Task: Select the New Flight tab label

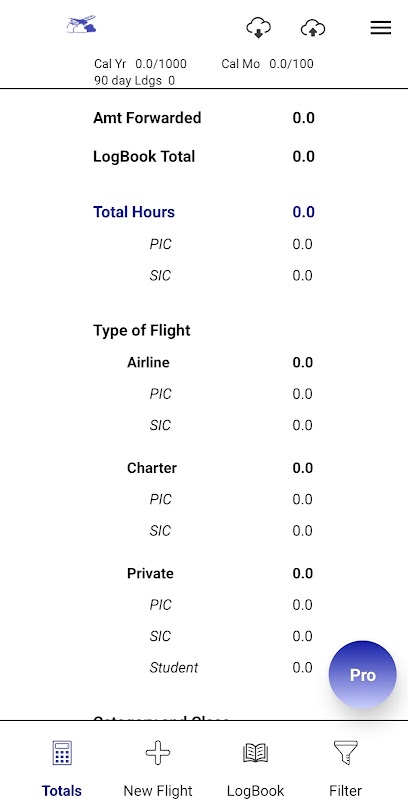Action: tap(158, 791)
